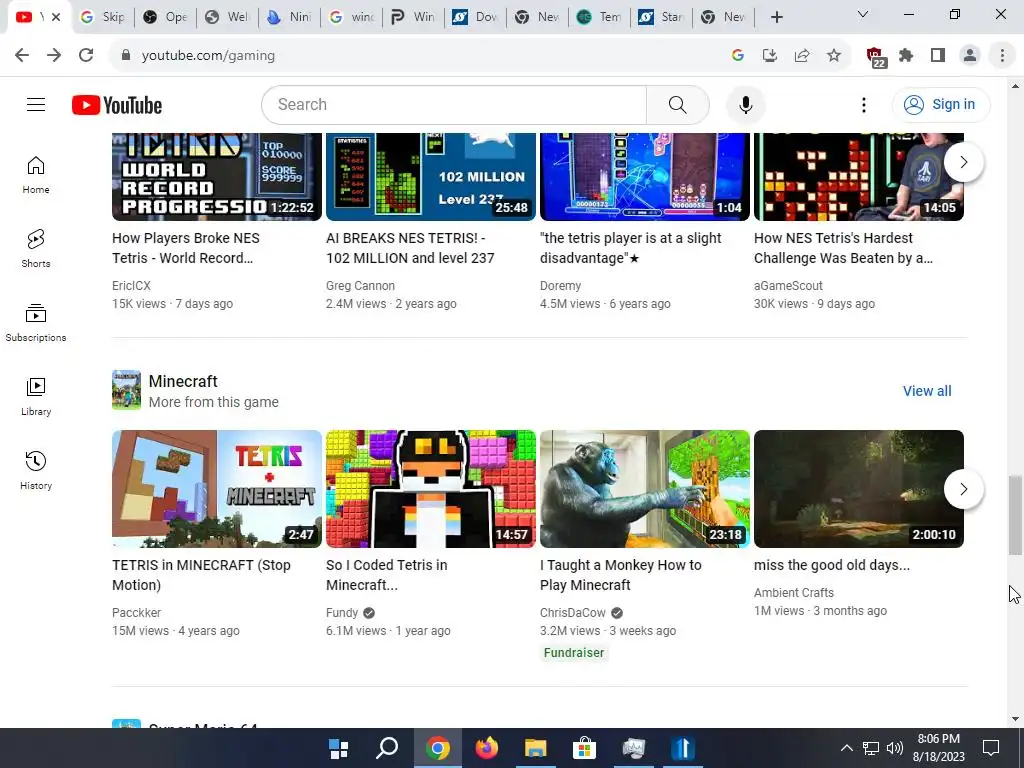1024x768 pixels.
Task: Open the tab search dropdown chevron
Action: coord(863,14)
